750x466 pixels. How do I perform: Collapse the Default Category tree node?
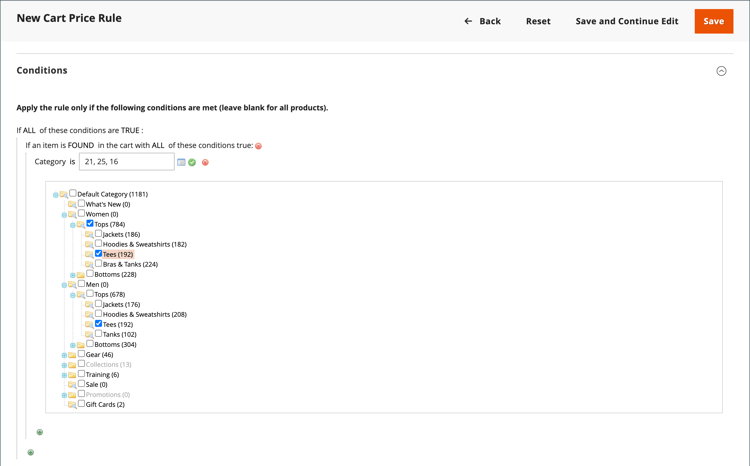click(x=55, y=195)
